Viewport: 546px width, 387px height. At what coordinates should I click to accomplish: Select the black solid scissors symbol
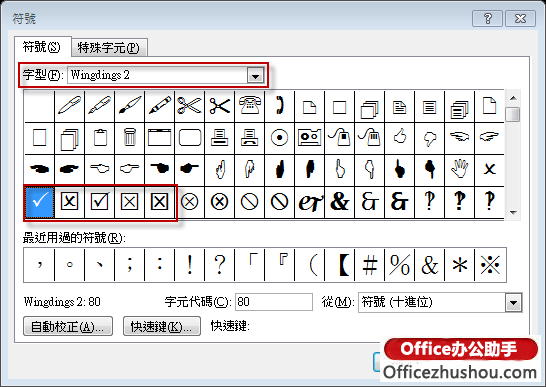(219, 106)
